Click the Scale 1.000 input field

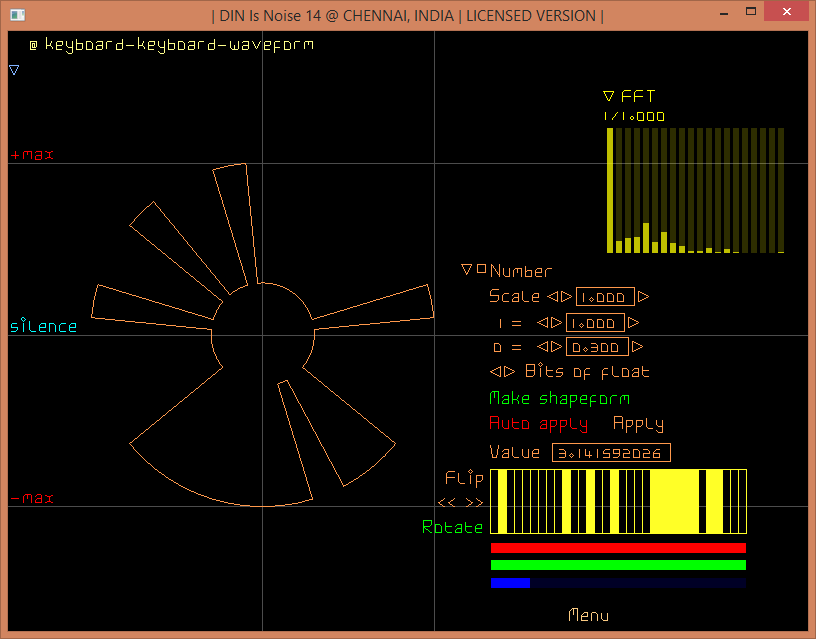605,297
